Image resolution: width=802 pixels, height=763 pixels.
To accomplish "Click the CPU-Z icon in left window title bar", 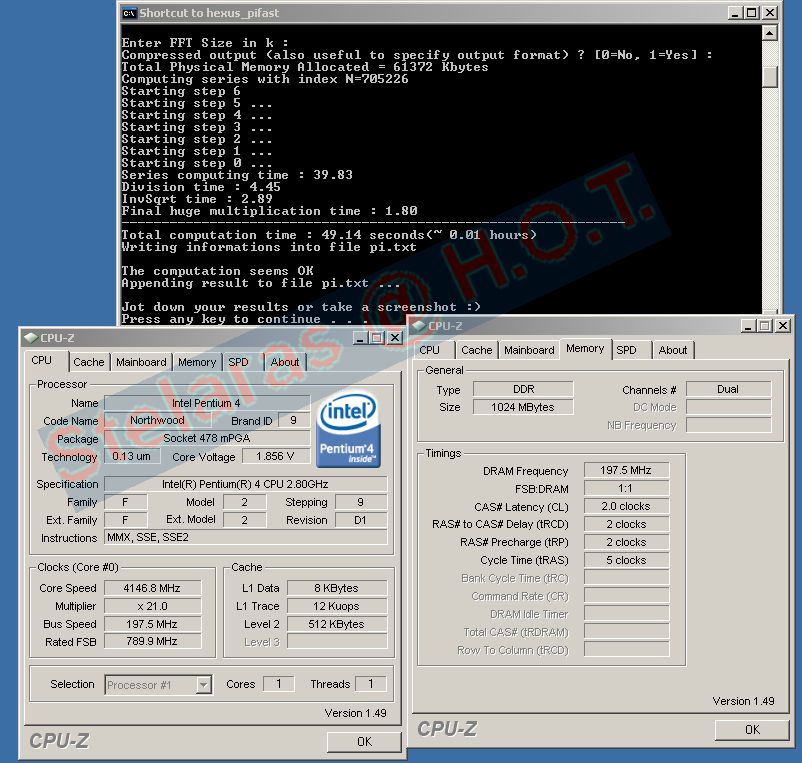I will [31, 338].
